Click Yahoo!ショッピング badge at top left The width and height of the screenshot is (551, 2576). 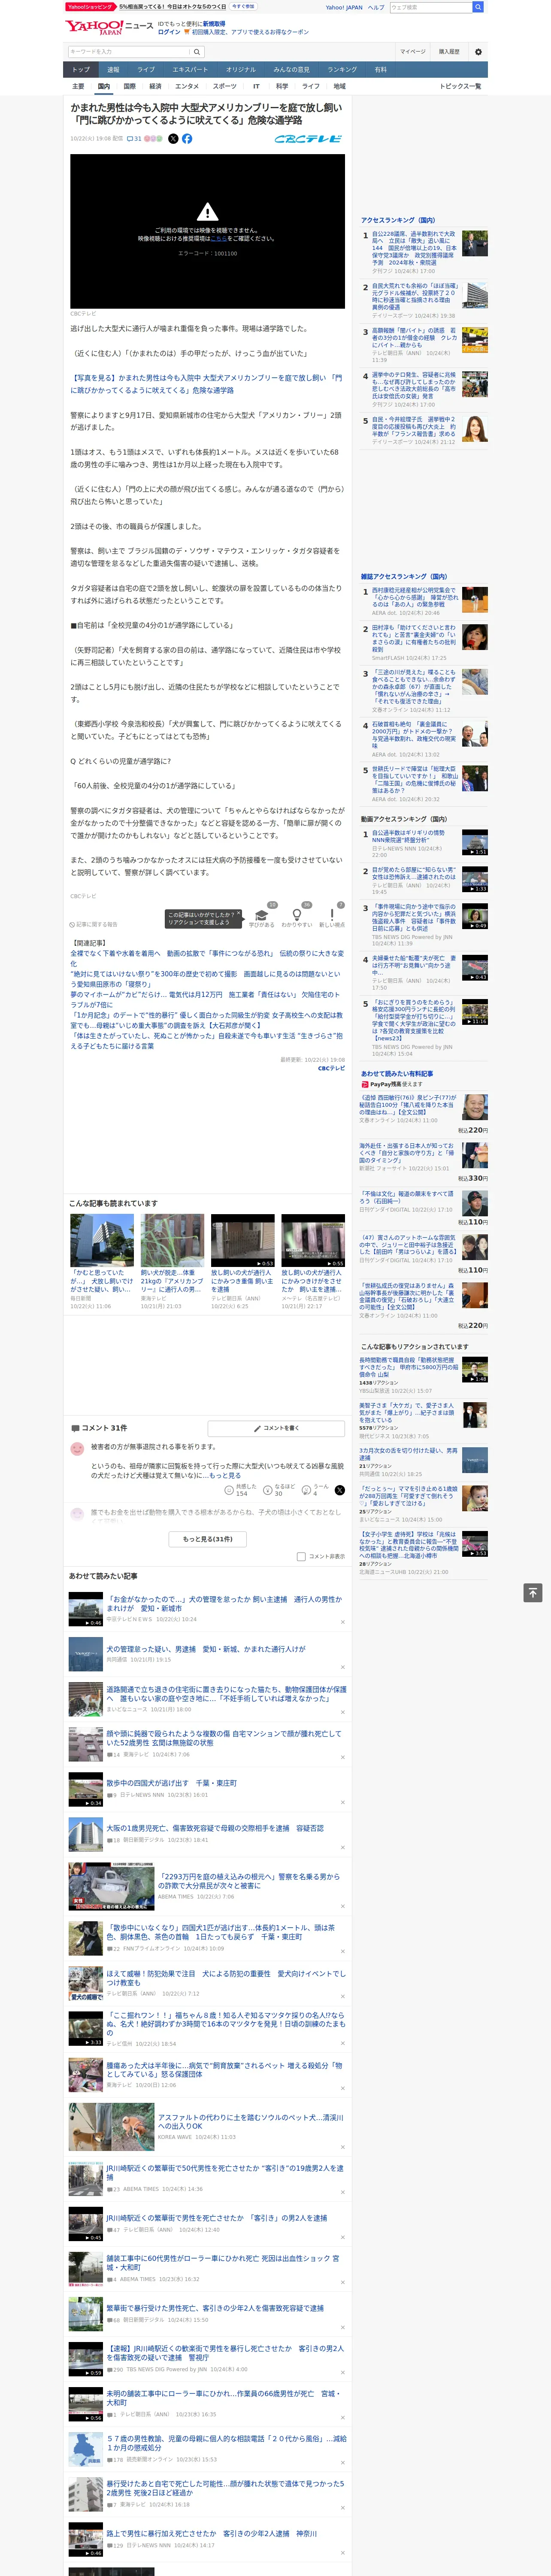[x=90, y=6]
